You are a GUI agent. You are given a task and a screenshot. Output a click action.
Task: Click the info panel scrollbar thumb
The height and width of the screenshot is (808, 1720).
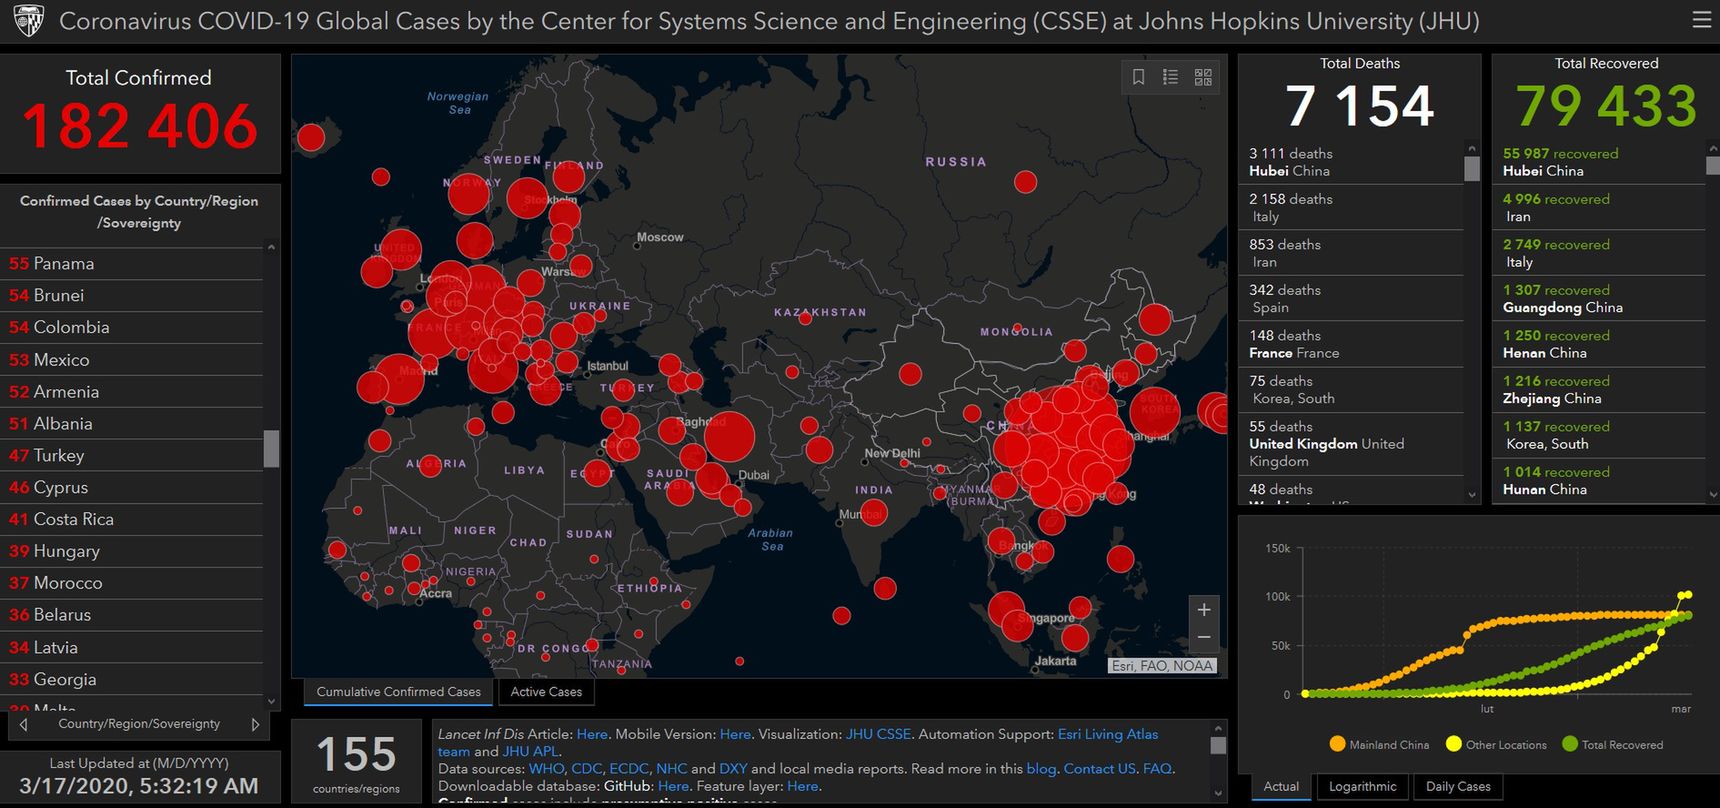point(1217,745)
